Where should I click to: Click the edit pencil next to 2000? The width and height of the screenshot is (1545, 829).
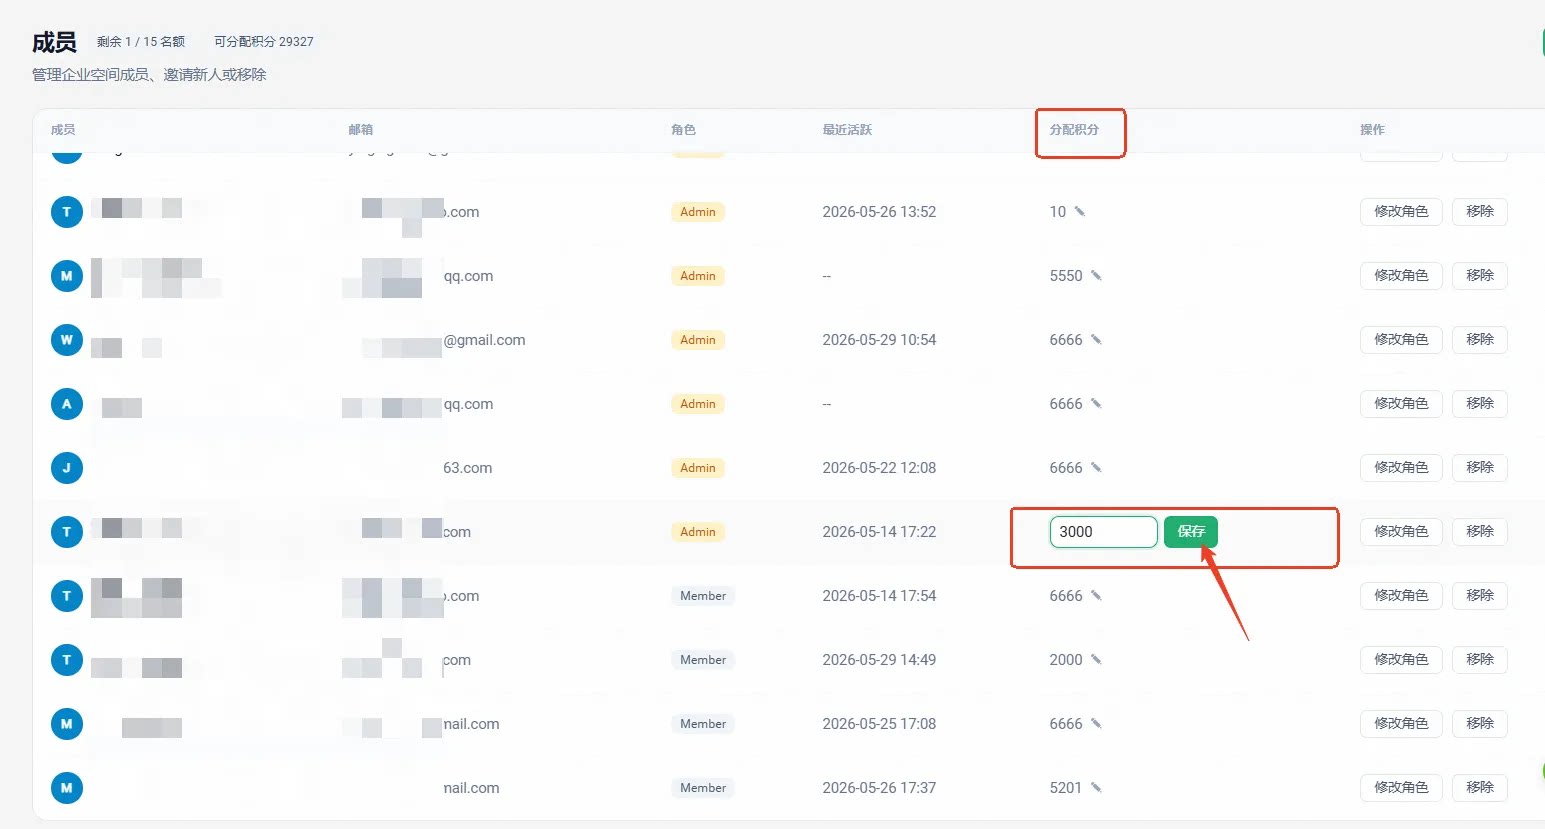point(1096,660)
